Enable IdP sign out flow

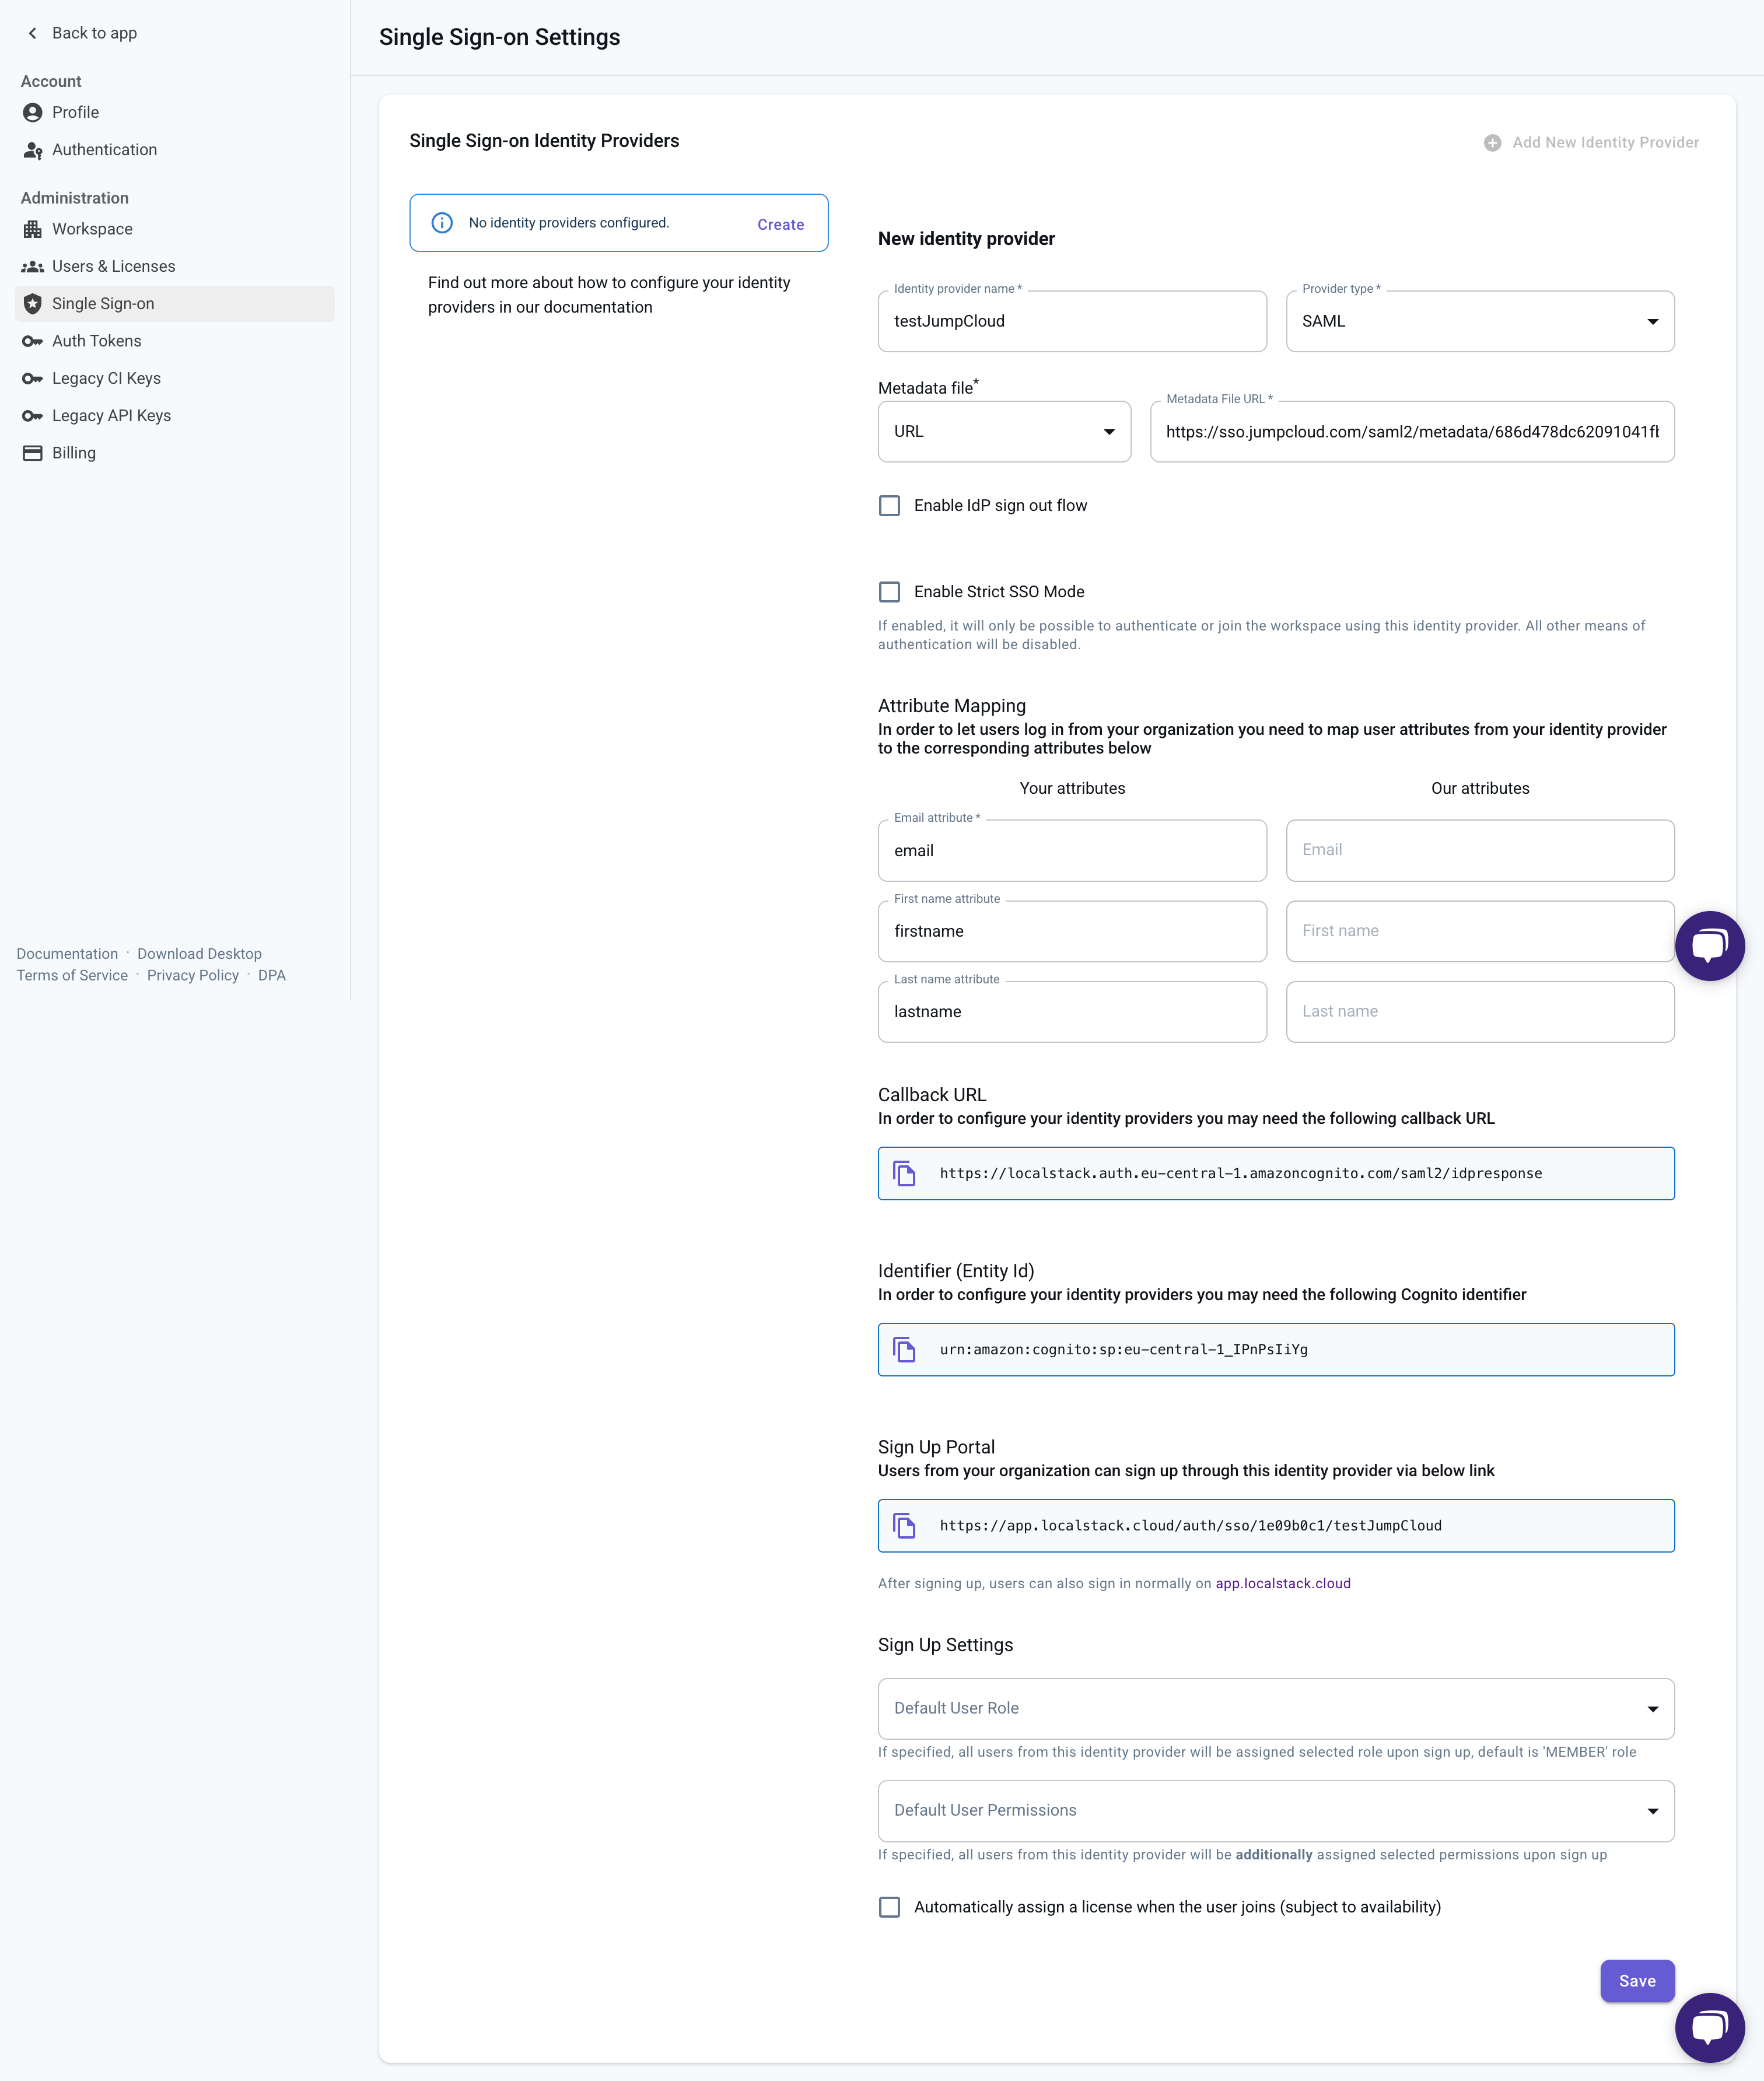(890, 505)
